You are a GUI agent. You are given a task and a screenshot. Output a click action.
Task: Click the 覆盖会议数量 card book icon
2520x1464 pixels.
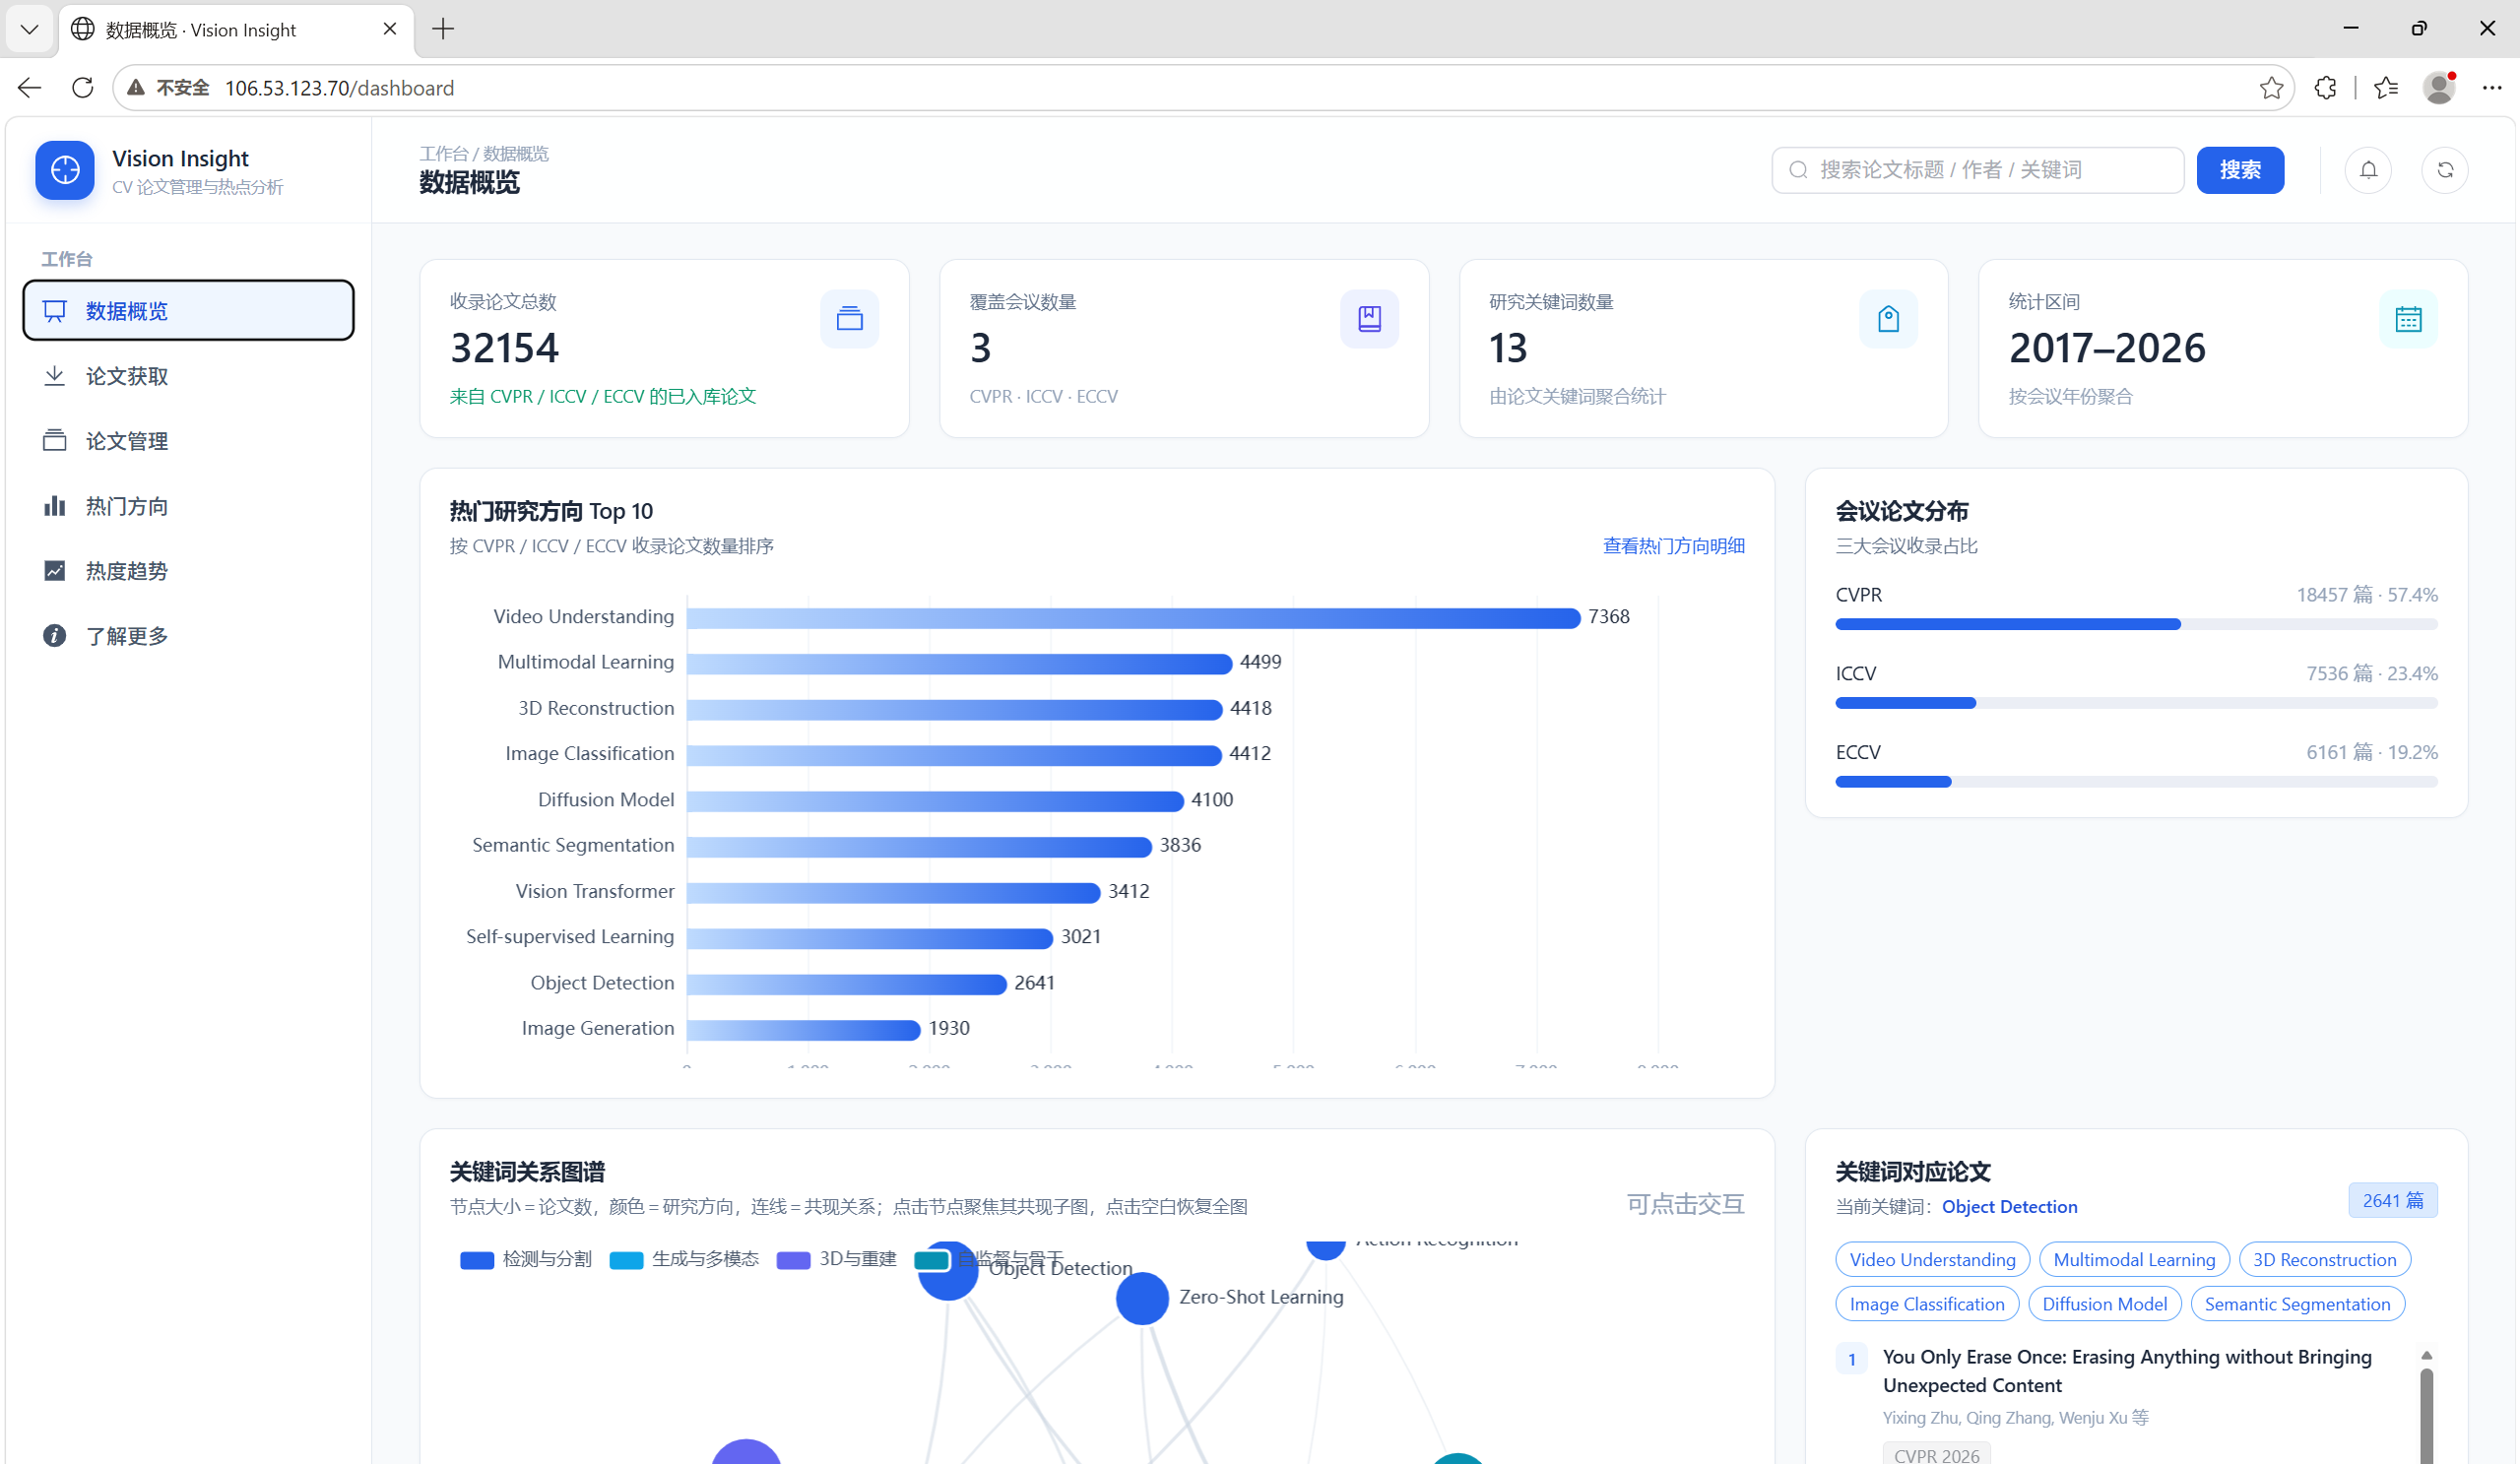[1369, 319]
